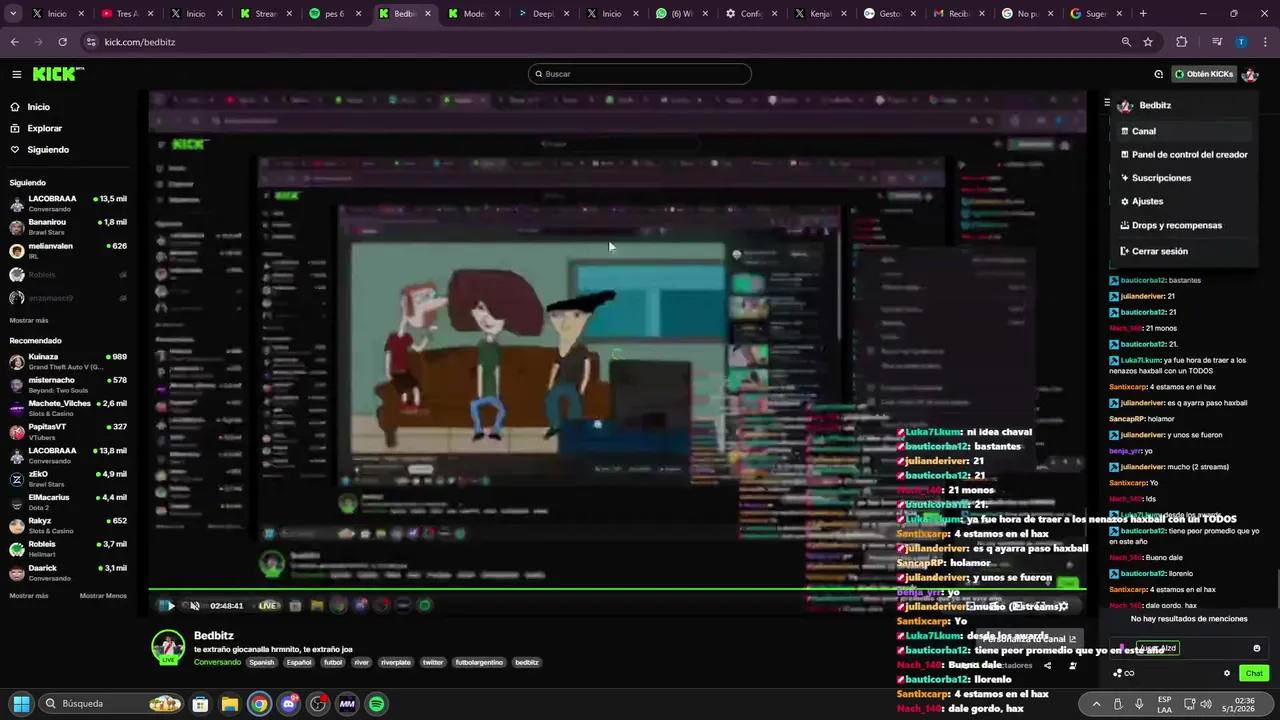The height and width of the screenshot is (720, 1280).
Task: Open the Chrome extensions puzzle icon
Action: [1182, 42]
